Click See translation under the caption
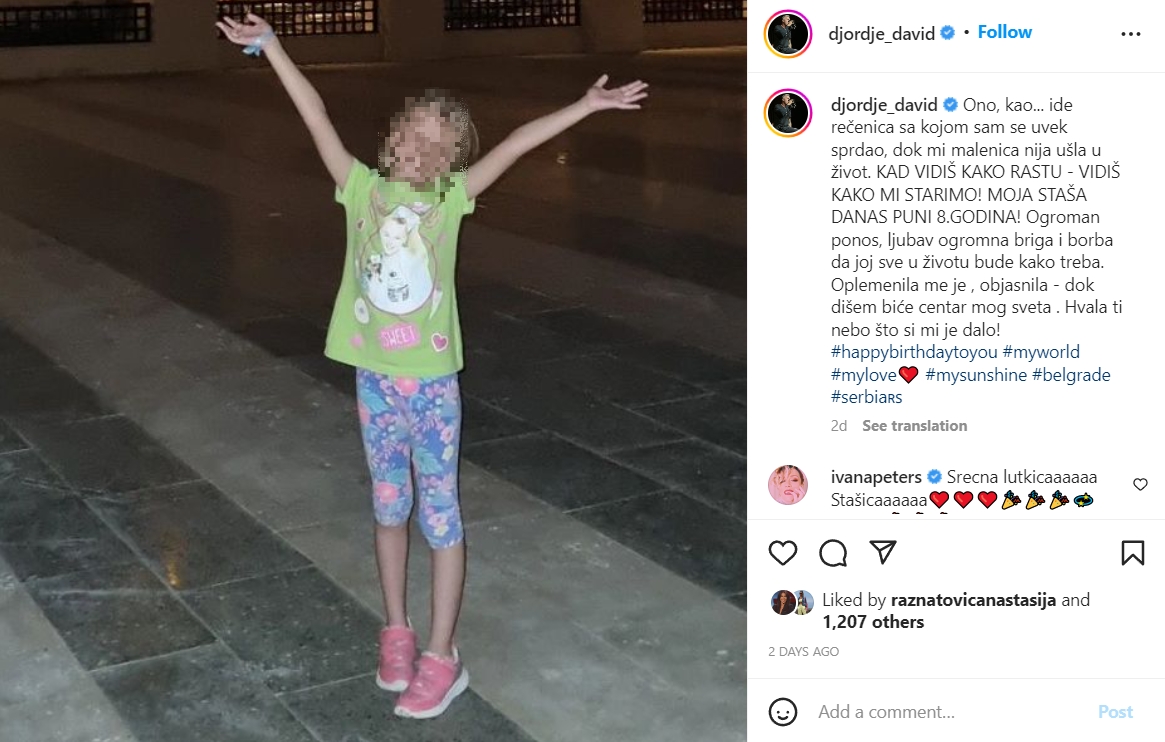 915,426
